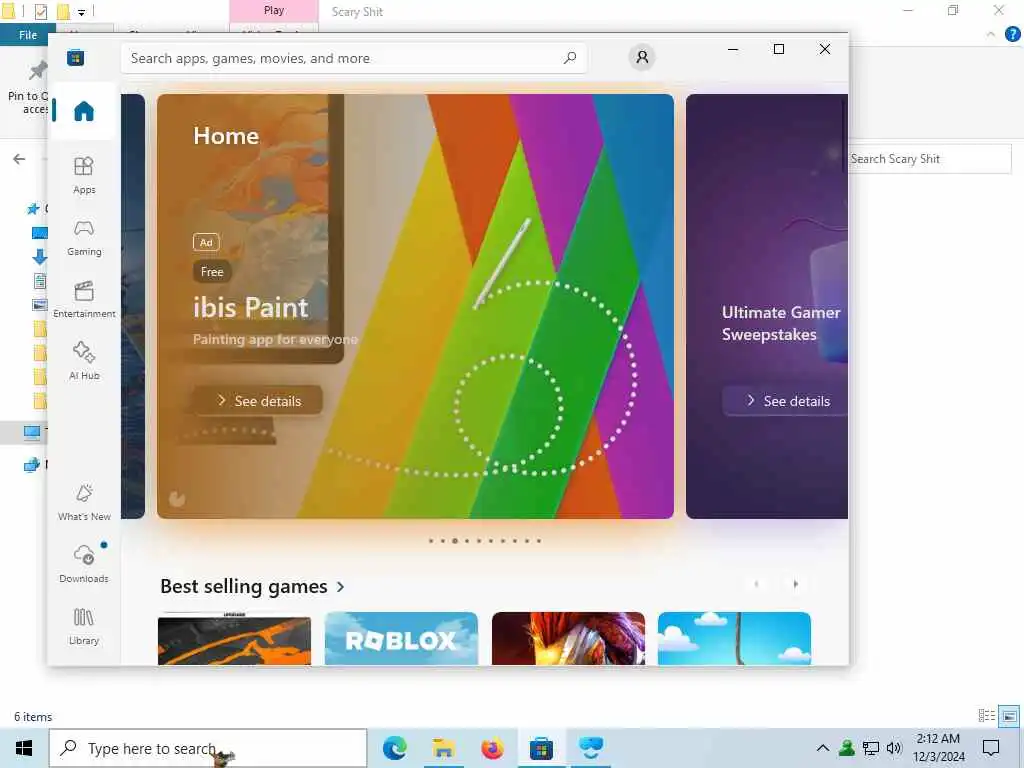Open What's New in Store sidebar
This screenshot has width=1024, height=768.
[84, 502]
